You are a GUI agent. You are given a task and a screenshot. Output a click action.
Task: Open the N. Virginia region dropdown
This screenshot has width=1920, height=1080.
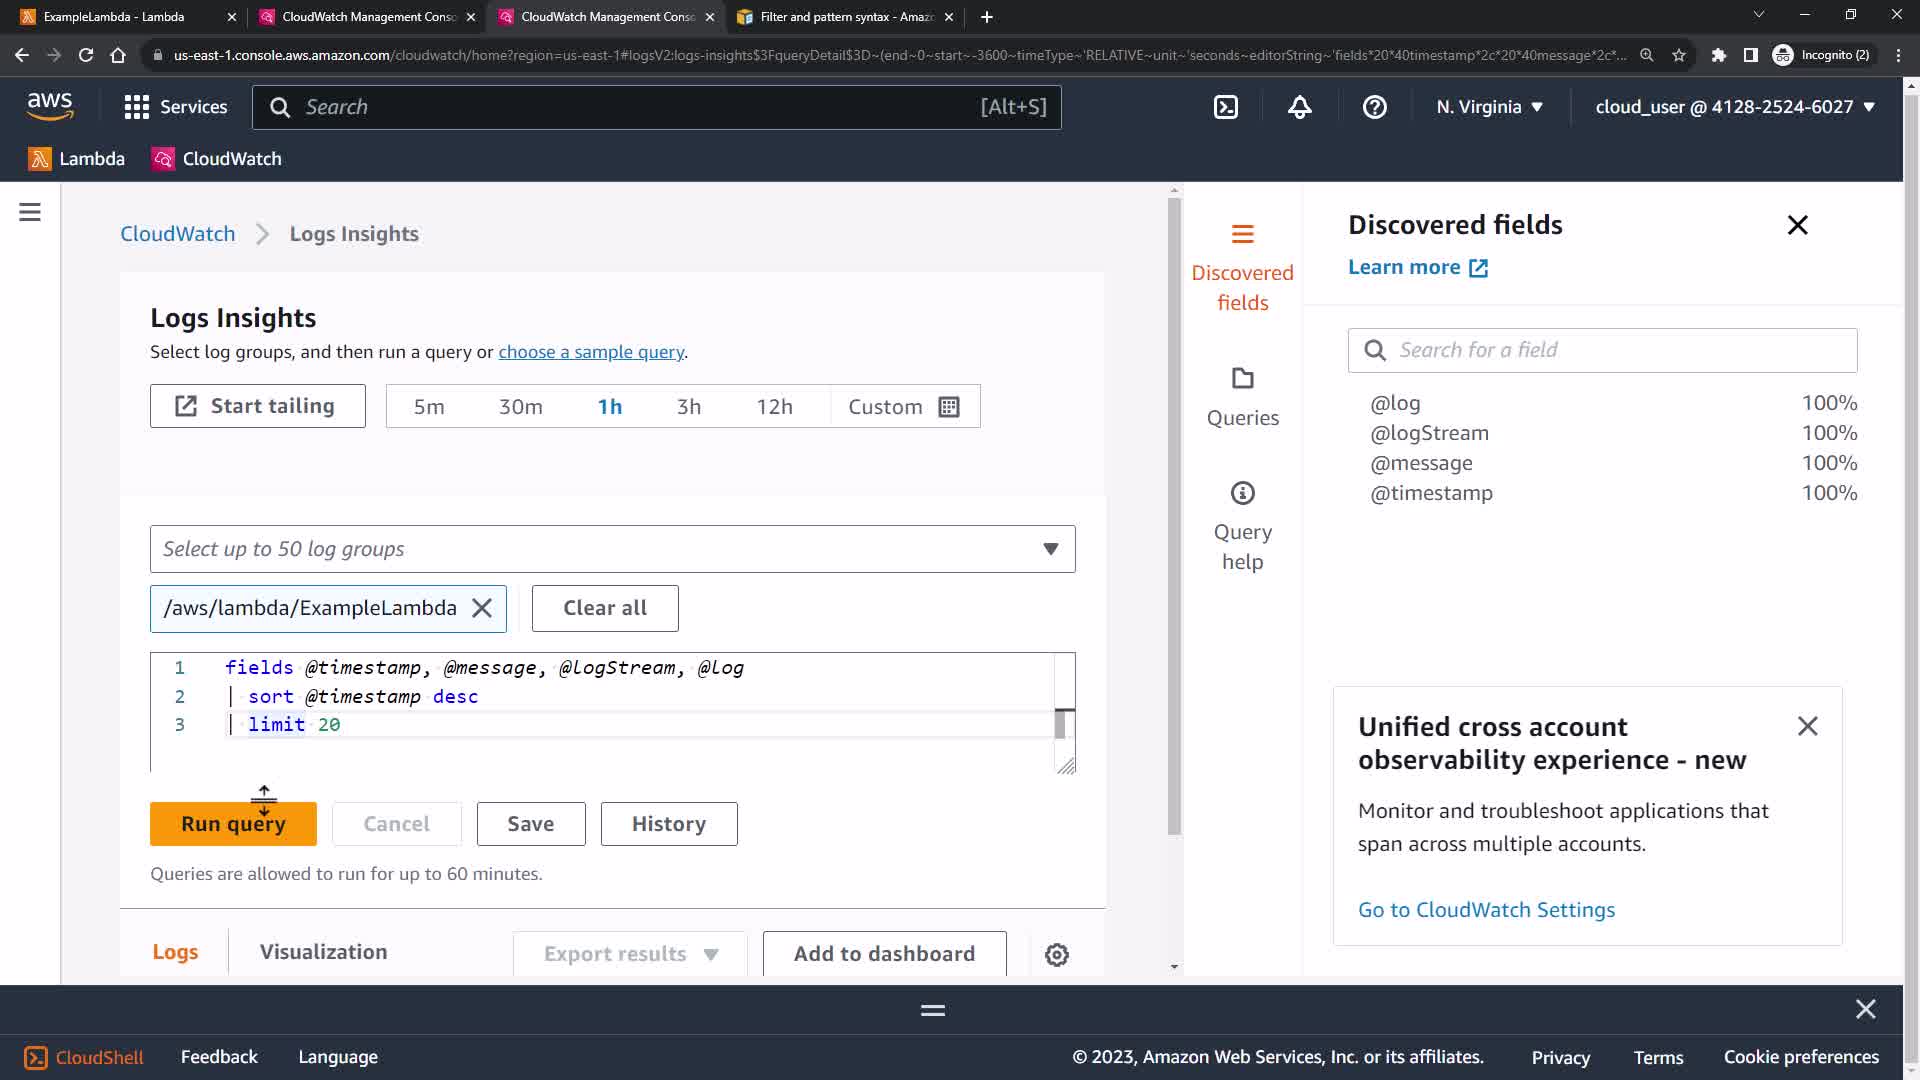point(1489,107)
